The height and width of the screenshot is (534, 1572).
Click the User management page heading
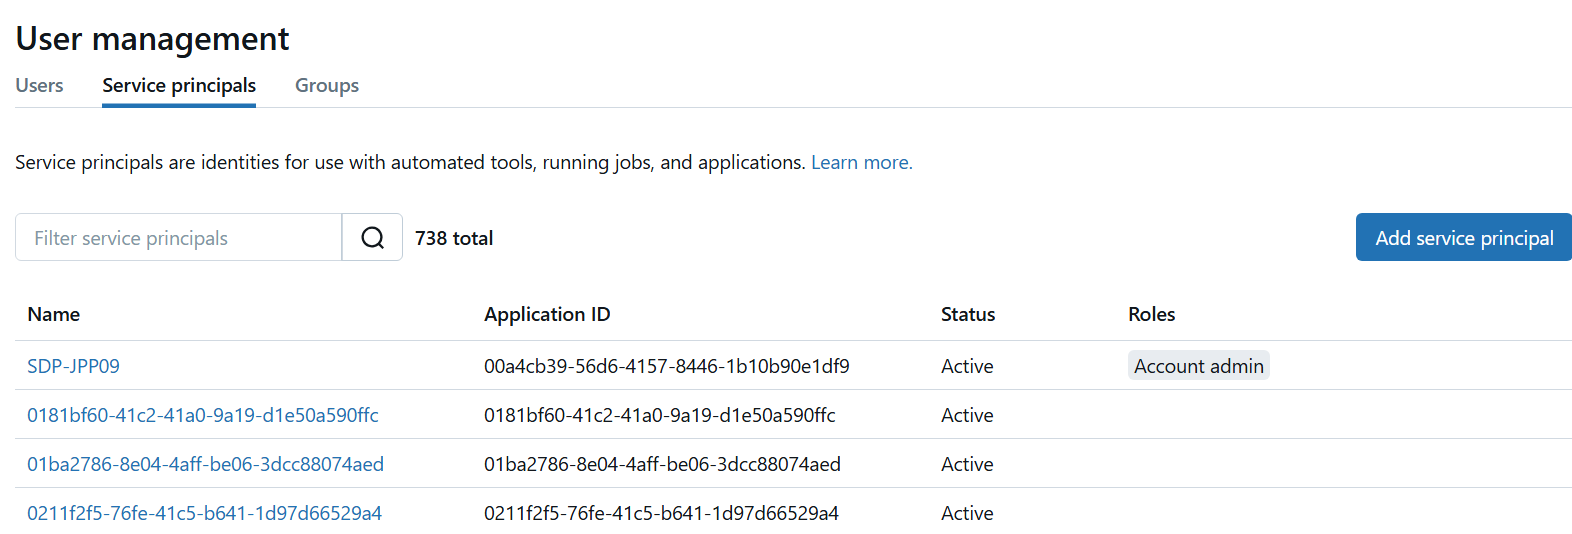coord(152,39)
